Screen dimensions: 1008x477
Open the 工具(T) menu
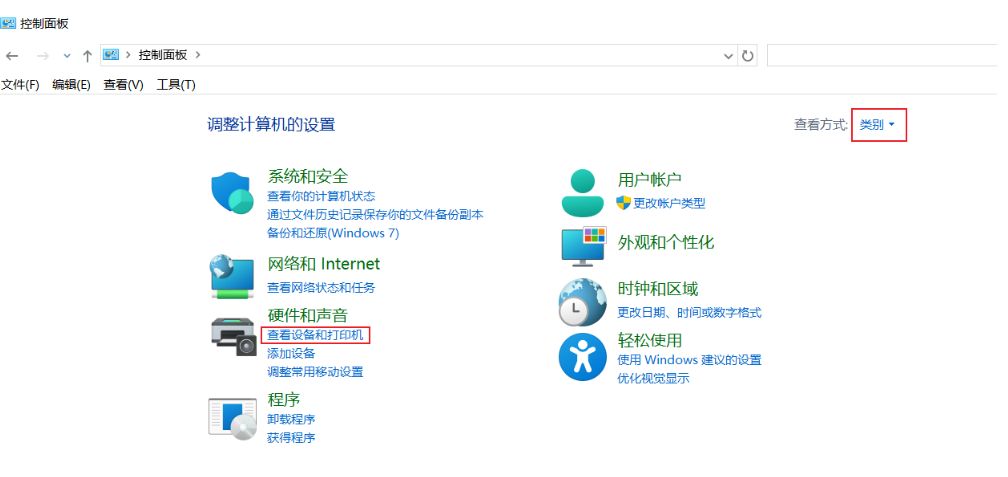(x=176, y=85)
